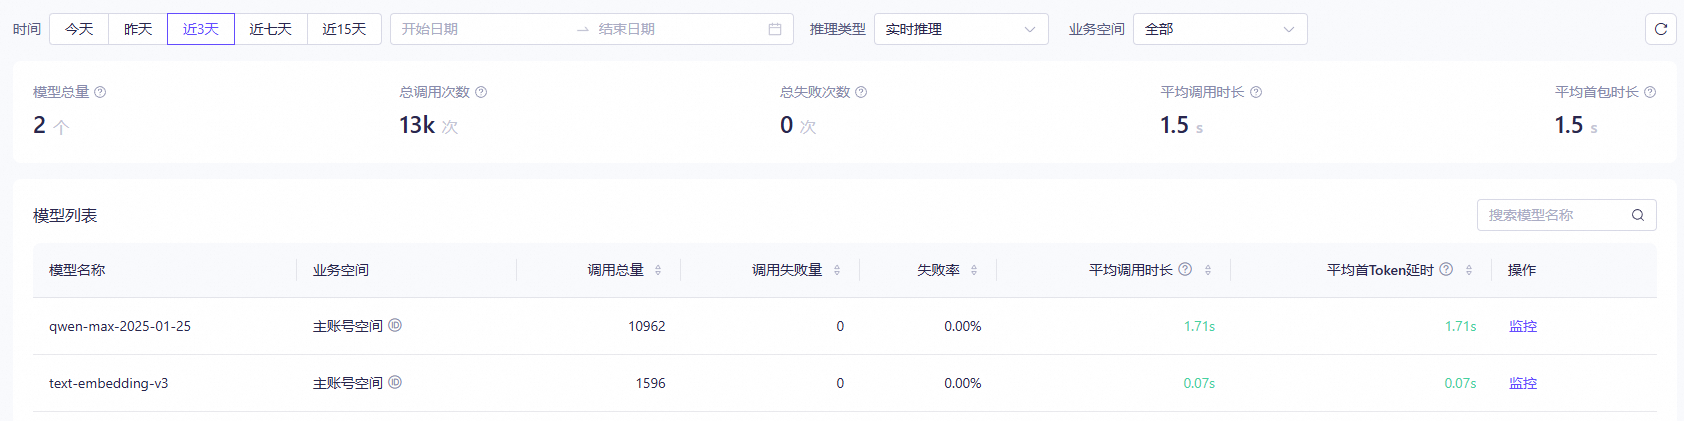Click the call total value 10962
Image resolution: width=1684 pixels, height=421 pixels.
tap(647, 326)
